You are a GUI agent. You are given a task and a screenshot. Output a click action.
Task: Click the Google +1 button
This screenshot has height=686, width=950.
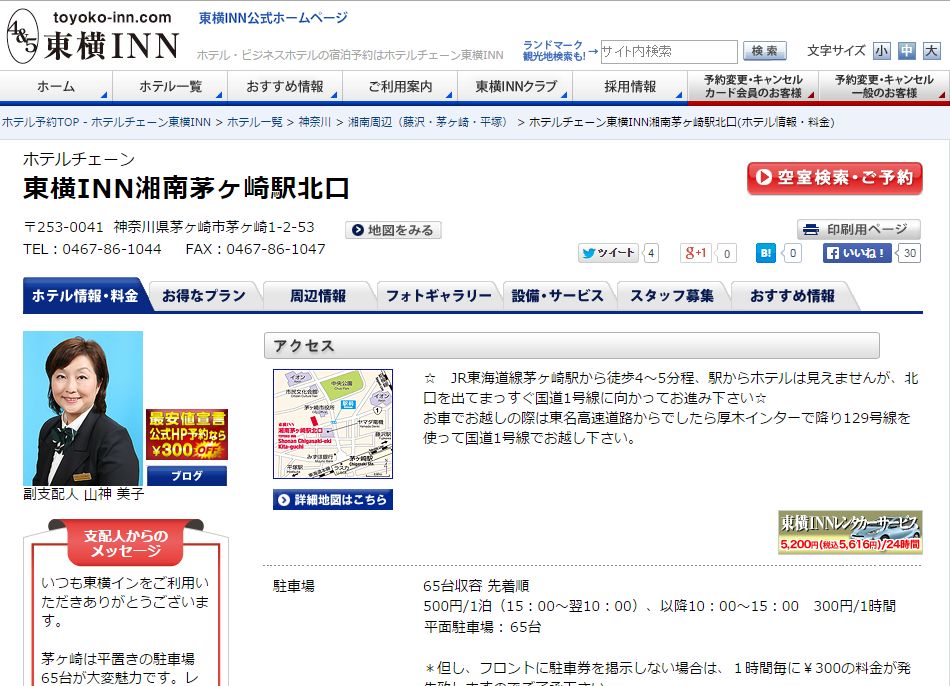(695, 253)
